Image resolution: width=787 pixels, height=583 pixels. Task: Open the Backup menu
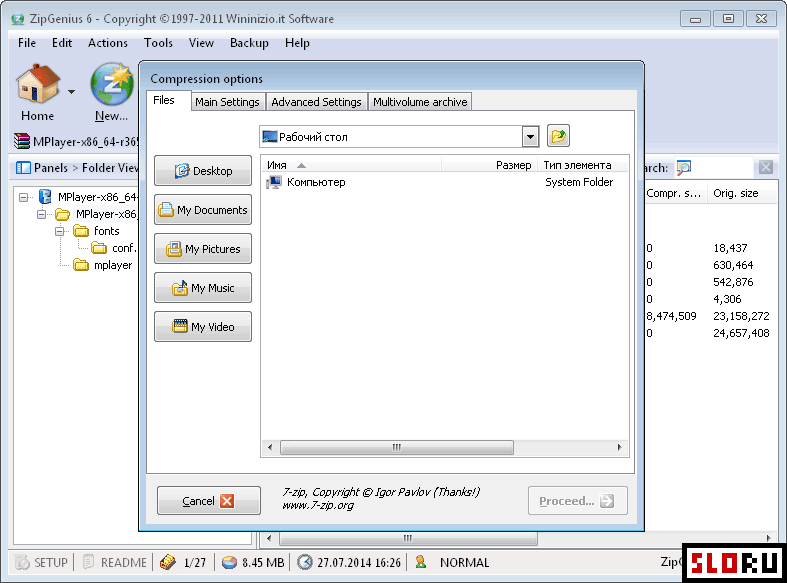pos(249,43)
